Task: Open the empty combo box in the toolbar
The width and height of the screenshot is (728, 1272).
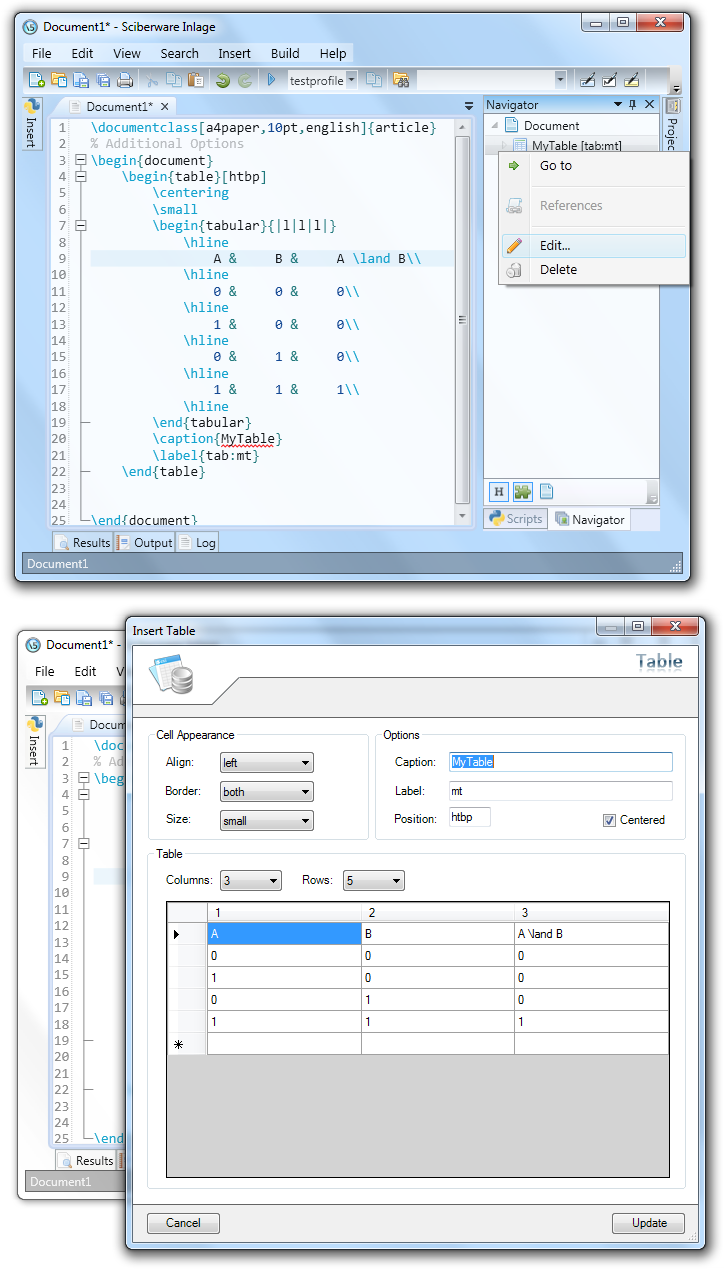Action: [x=560, y=81]
